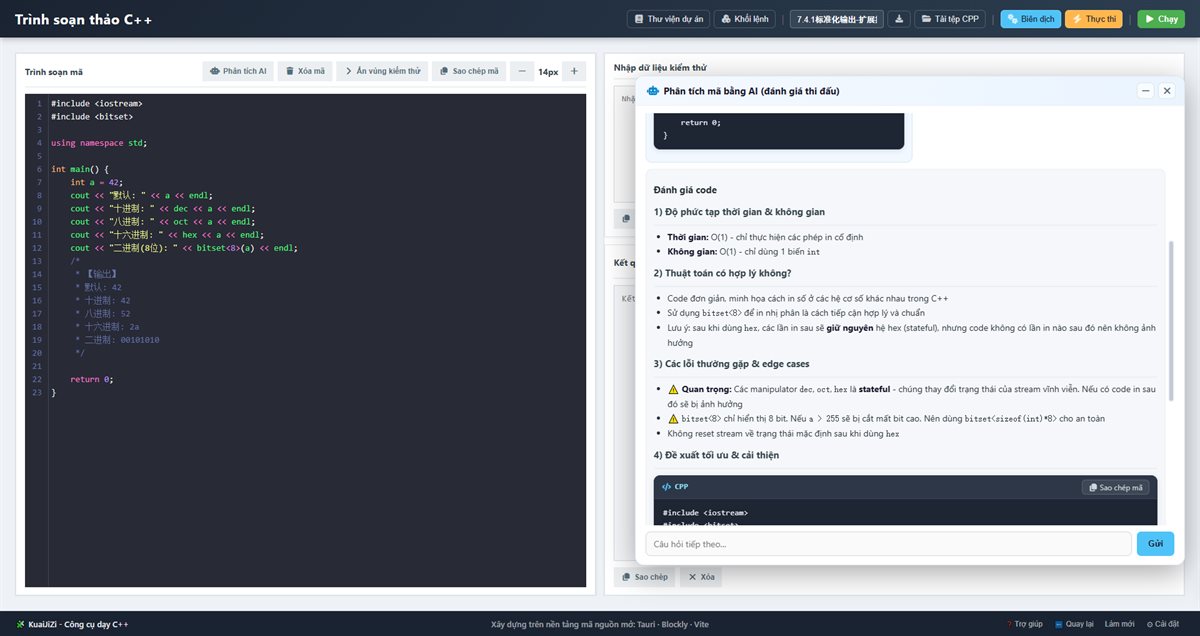The width and height of the screenshot is (1200, 636).
Task: Increase editor font size with plus
Action: click(x=574, y=71)
